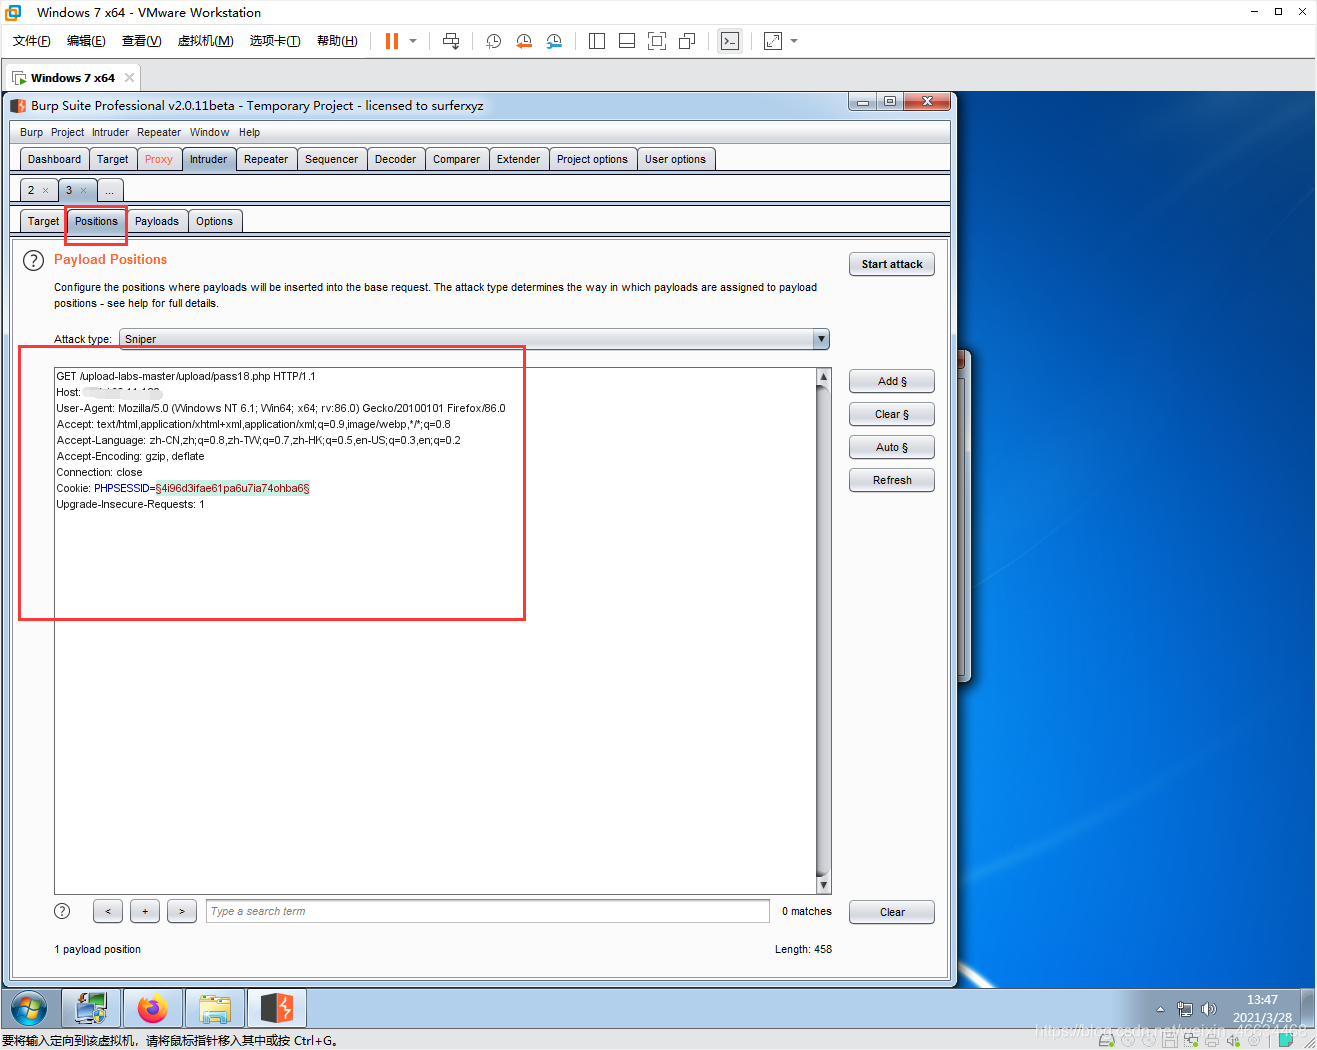Switch to the Dashboard tab

coord(54,159)
